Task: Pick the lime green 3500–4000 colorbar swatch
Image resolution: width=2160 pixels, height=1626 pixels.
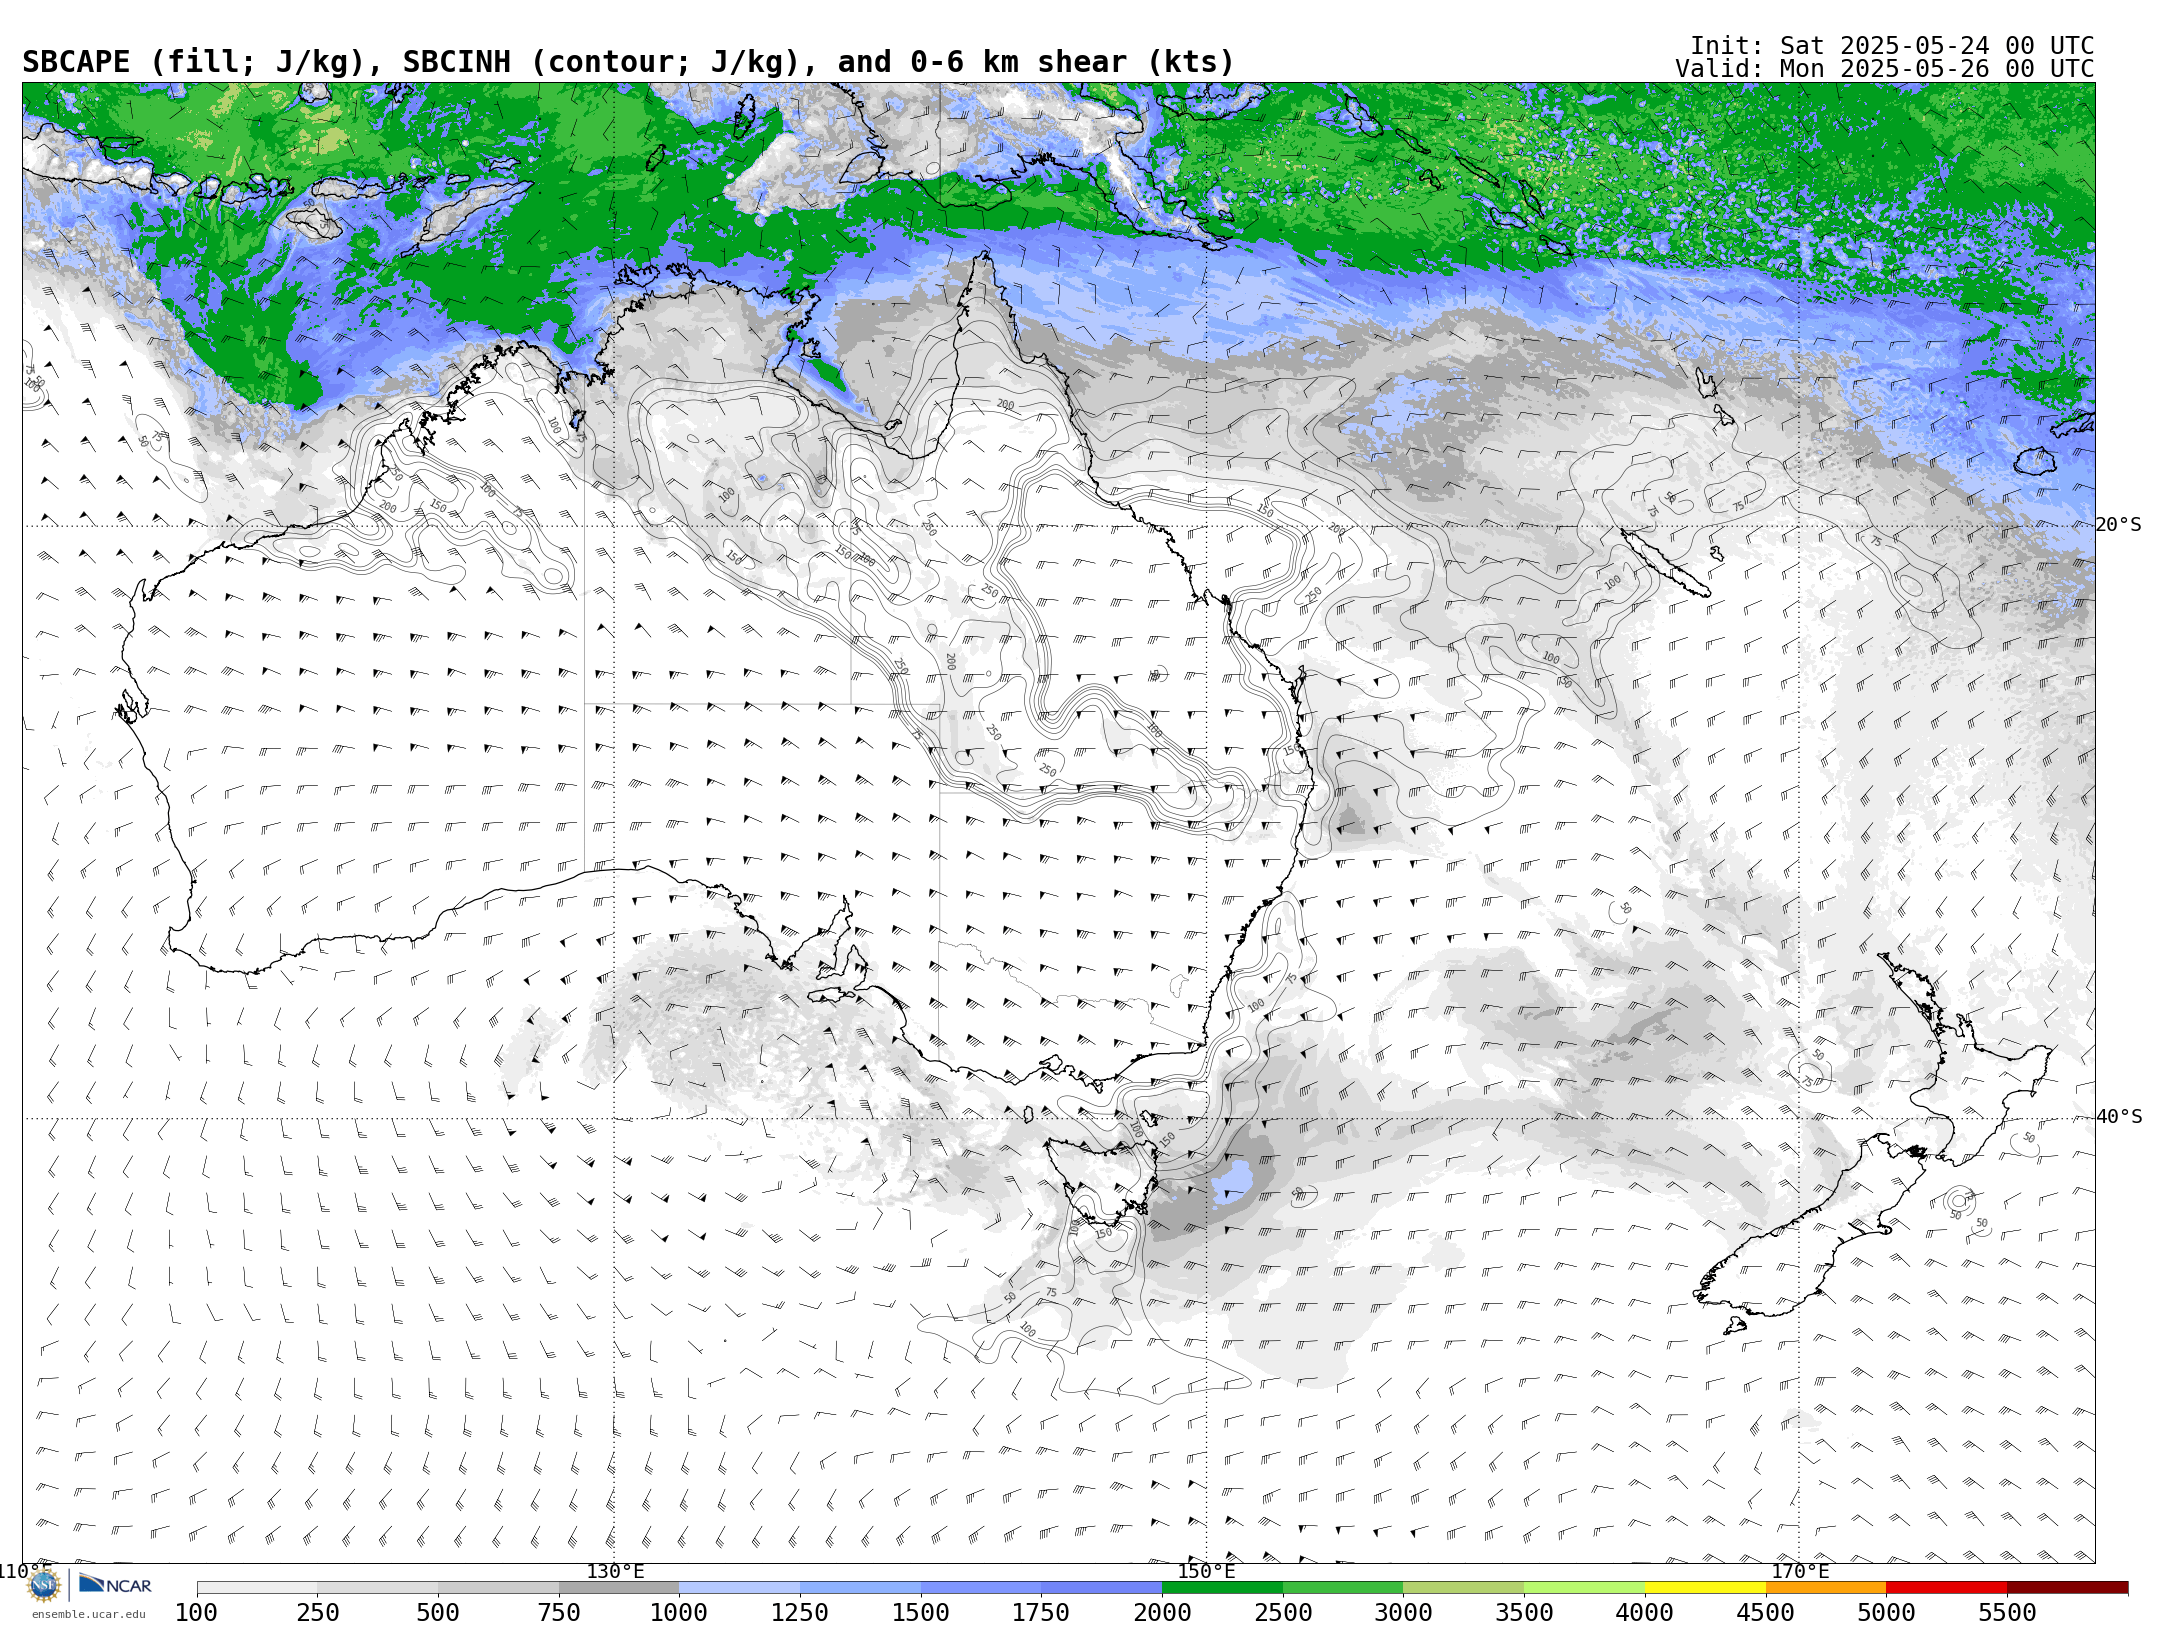Action: pos(1584,1588)
